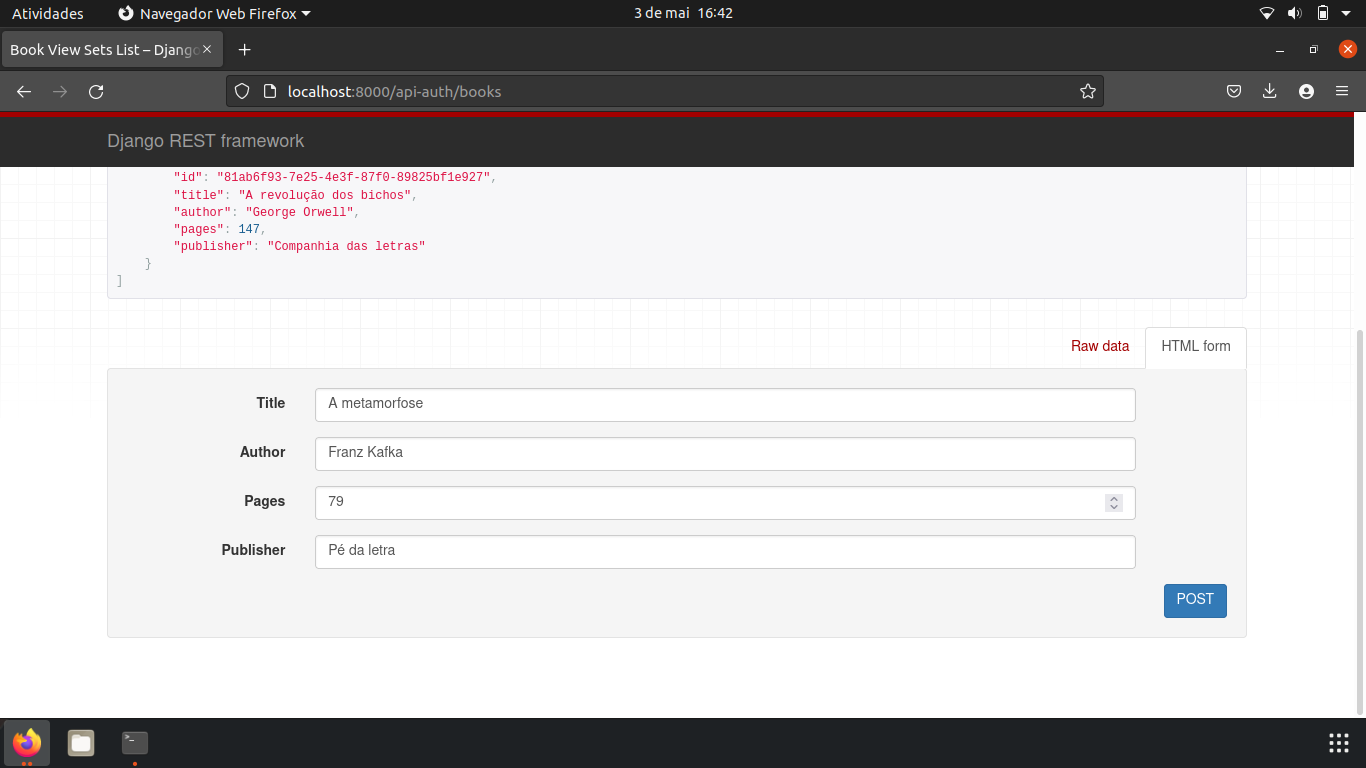Open the Activities overview
The height and width of the screenshot is (768, 1366).
tap(47, 13)
